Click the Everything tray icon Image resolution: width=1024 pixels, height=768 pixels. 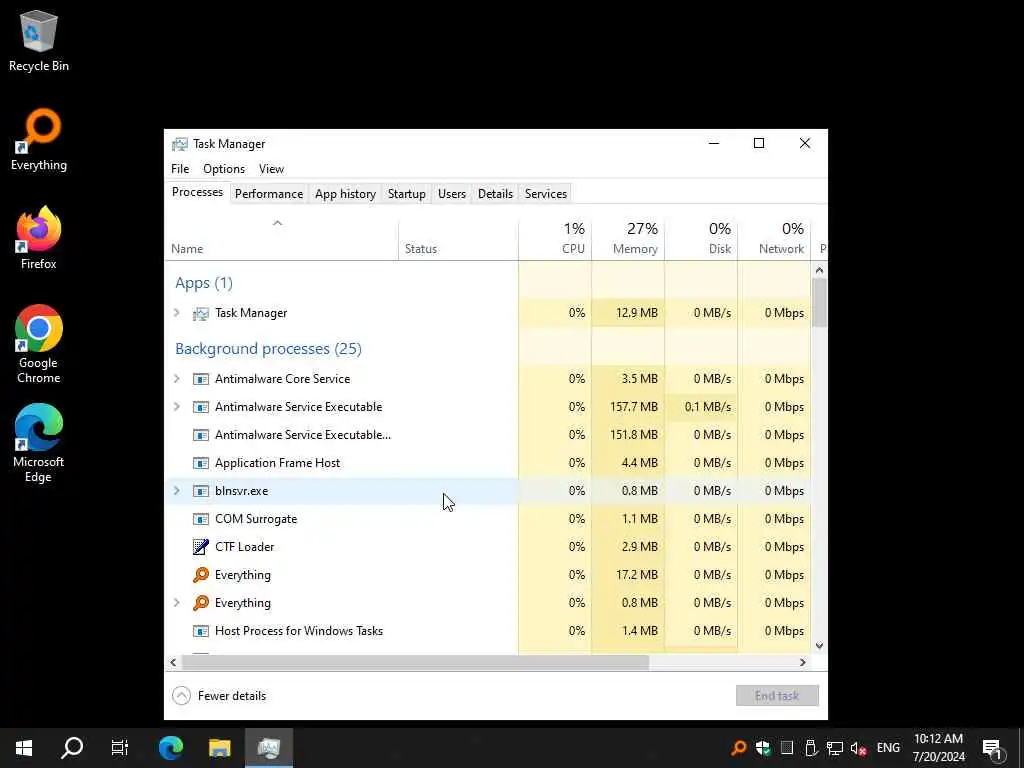tap(739, 748)
